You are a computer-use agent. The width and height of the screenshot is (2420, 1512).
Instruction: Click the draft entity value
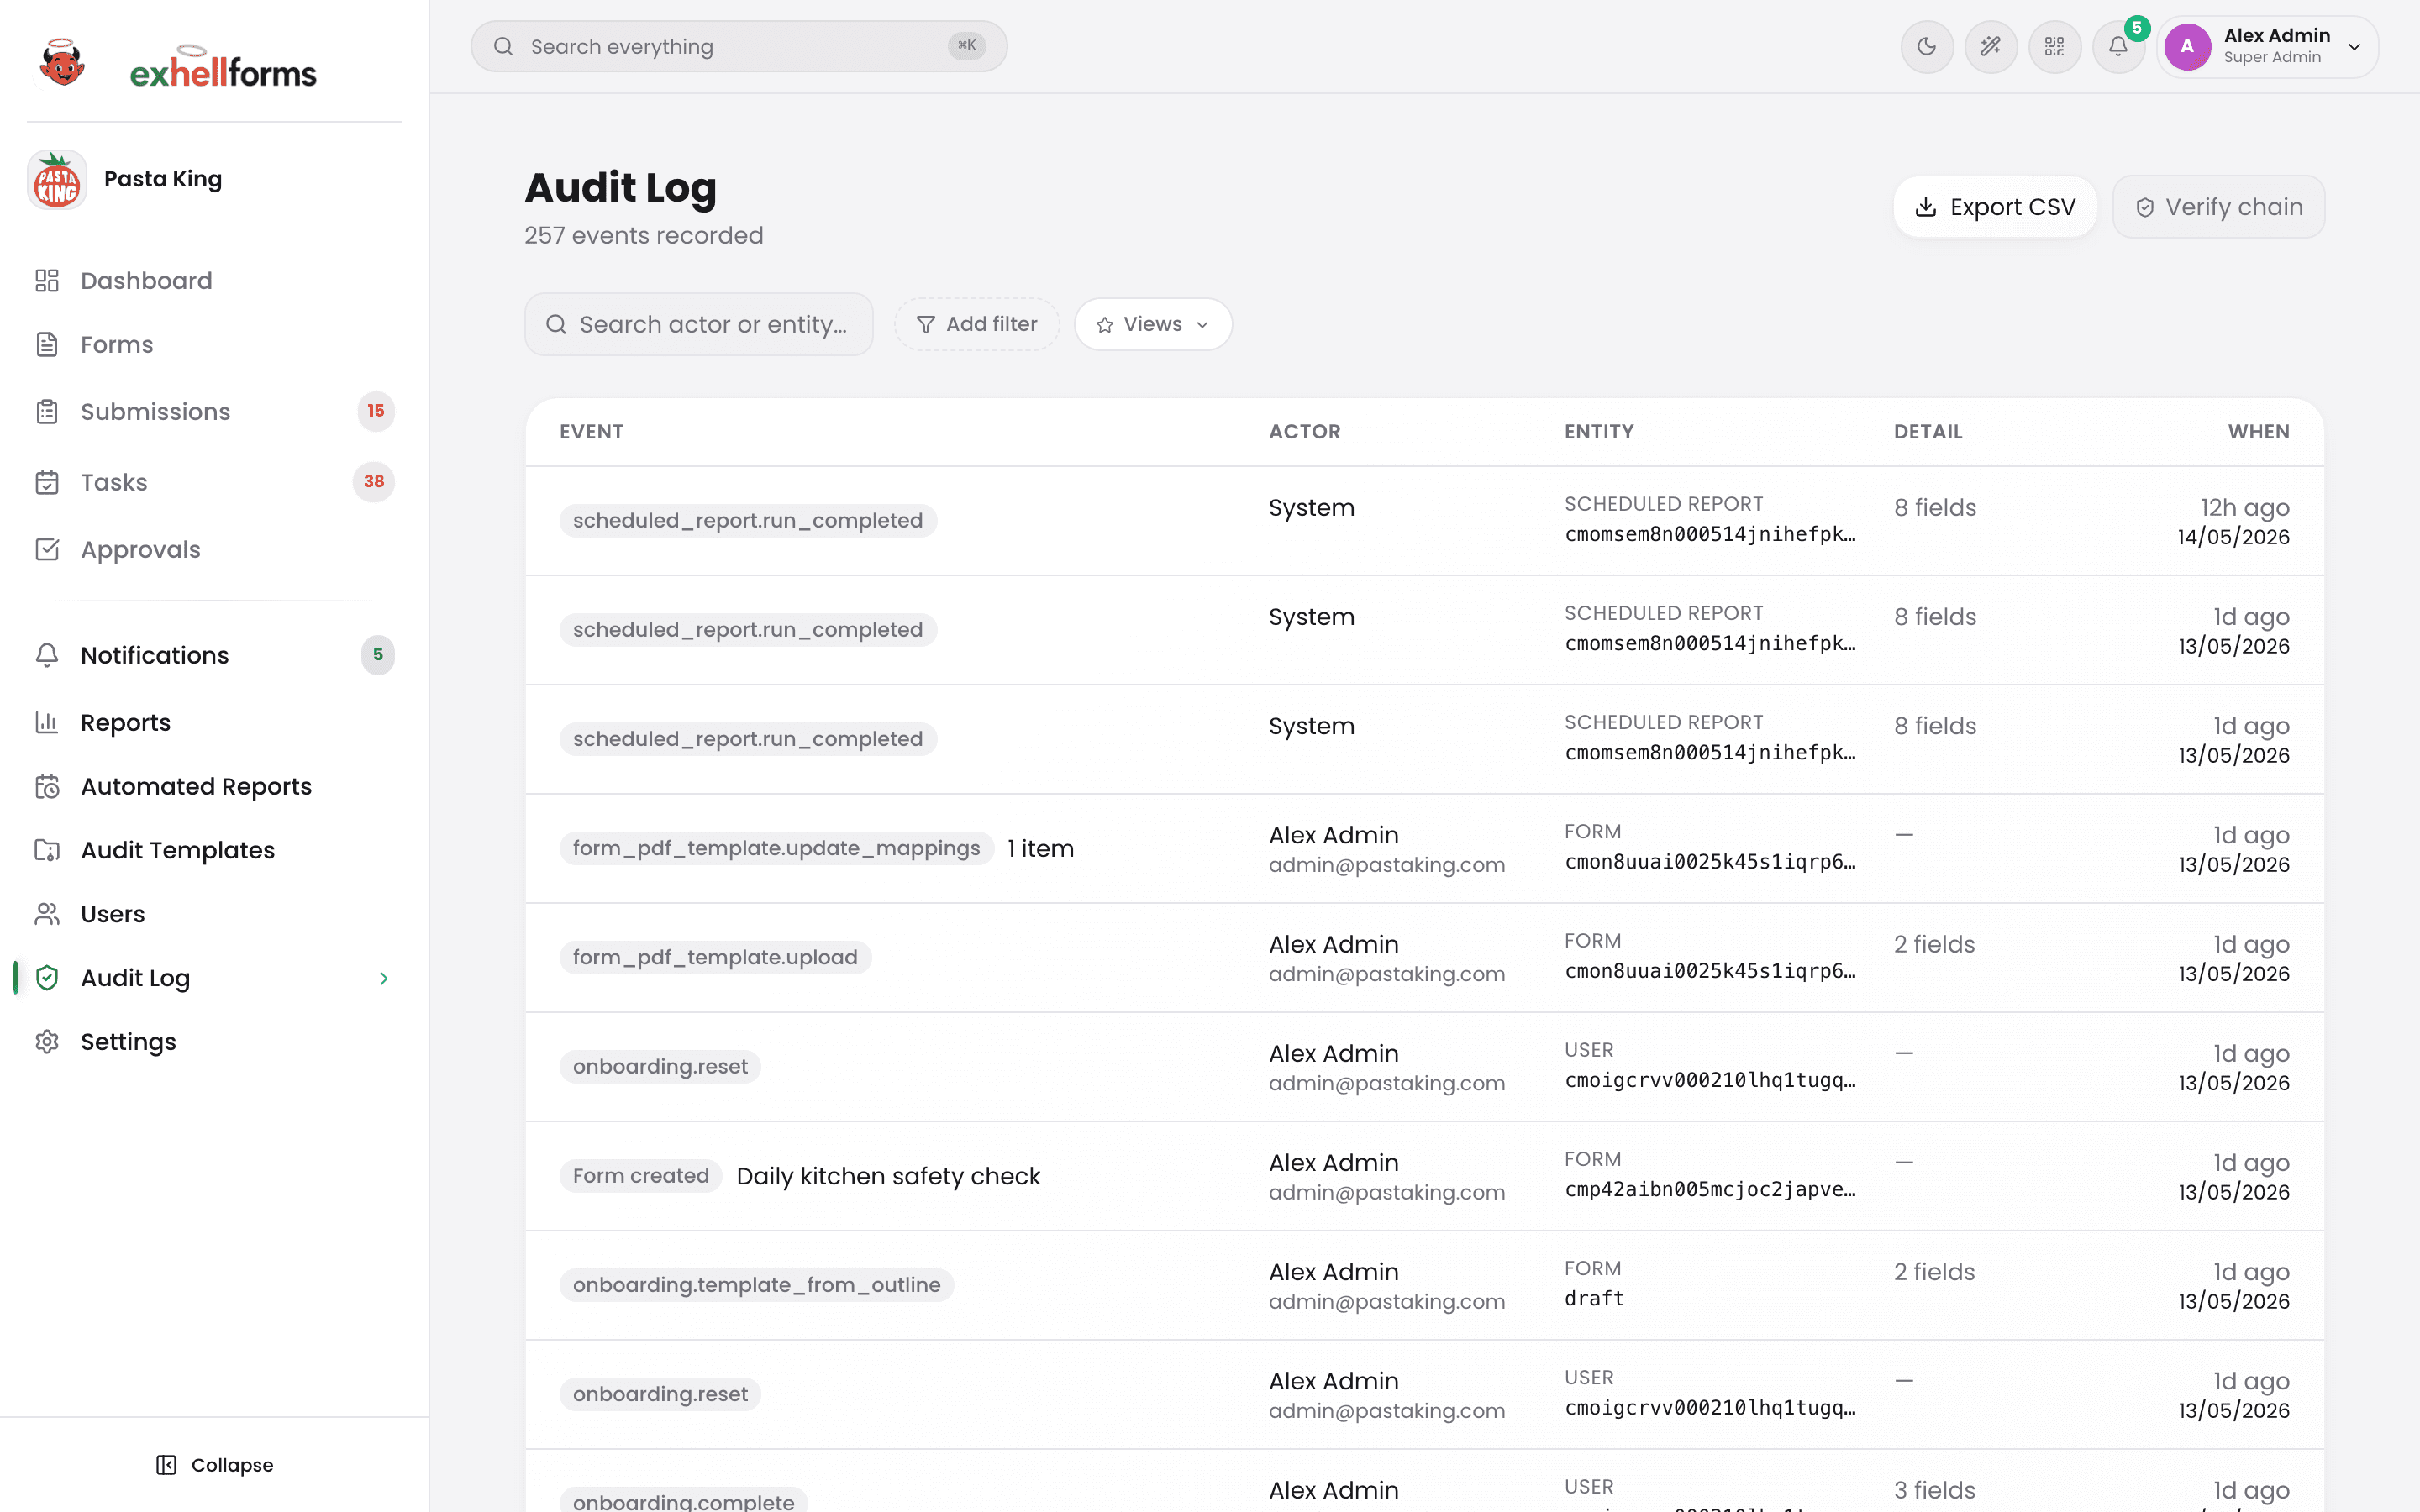(1594, 1299)
